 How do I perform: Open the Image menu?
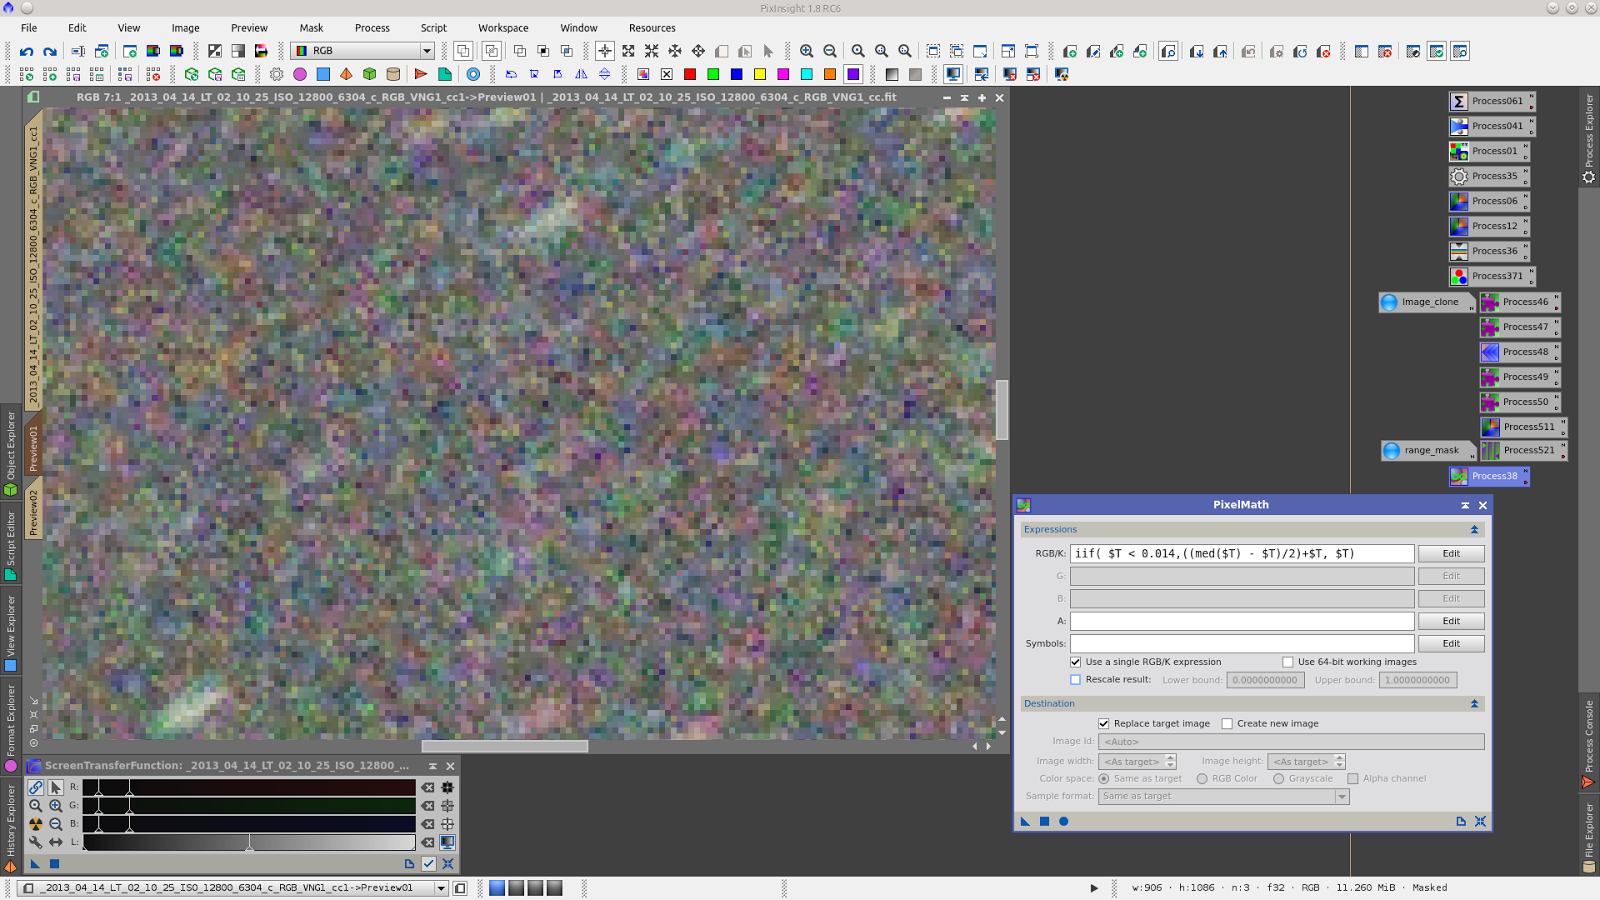point(185,28)
